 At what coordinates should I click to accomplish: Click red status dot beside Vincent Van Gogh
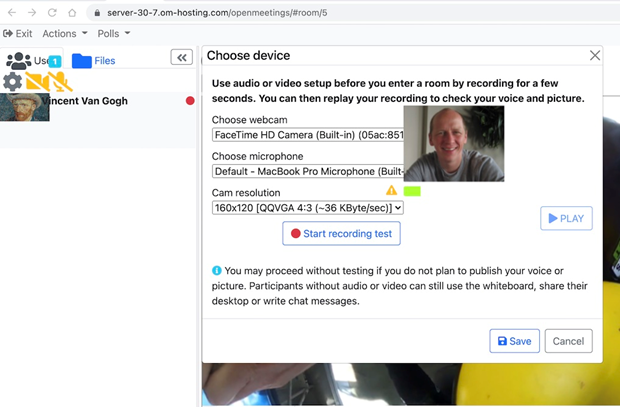(190, 101)
